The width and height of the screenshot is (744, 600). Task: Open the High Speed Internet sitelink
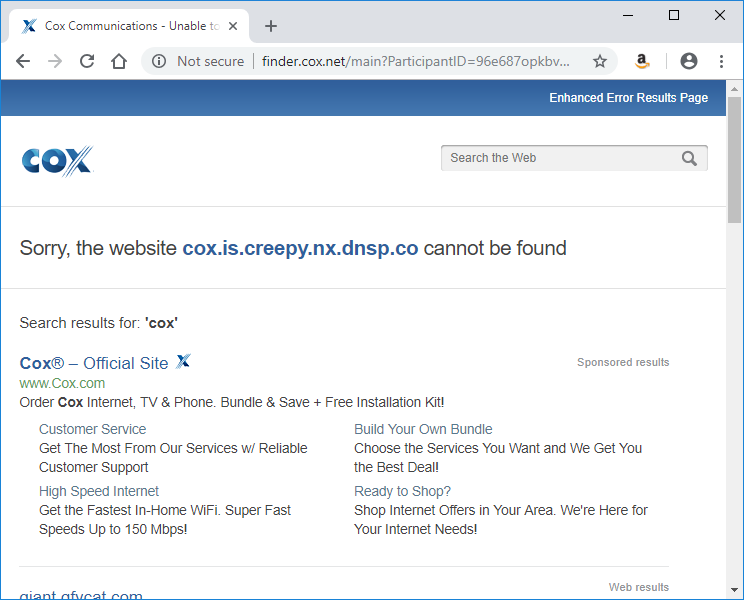[99, 491]
